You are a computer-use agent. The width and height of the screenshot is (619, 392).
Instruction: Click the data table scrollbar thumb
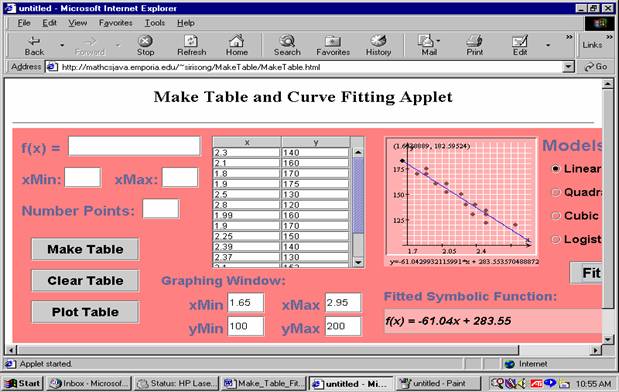click(x=358, y=195)
